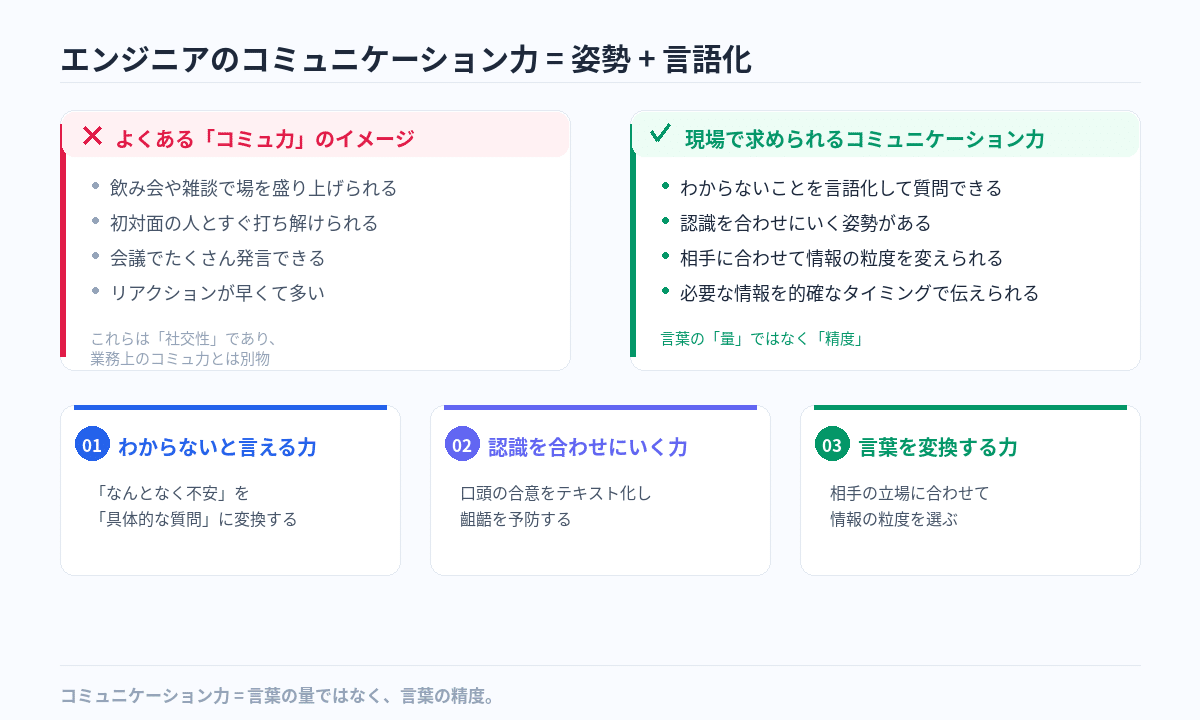Click the green 03 number badge

pos(831,445)
